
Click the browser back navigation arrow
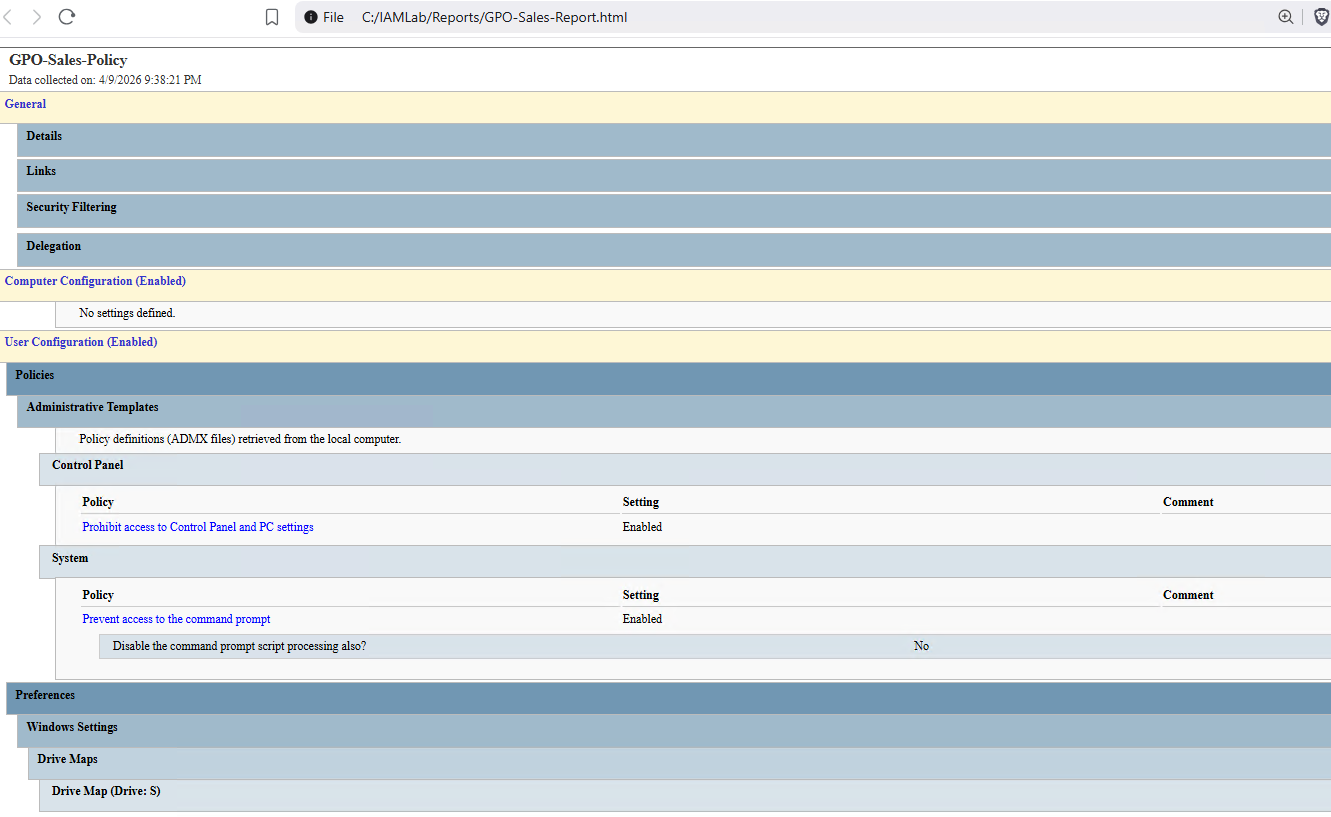pos(10,16)
